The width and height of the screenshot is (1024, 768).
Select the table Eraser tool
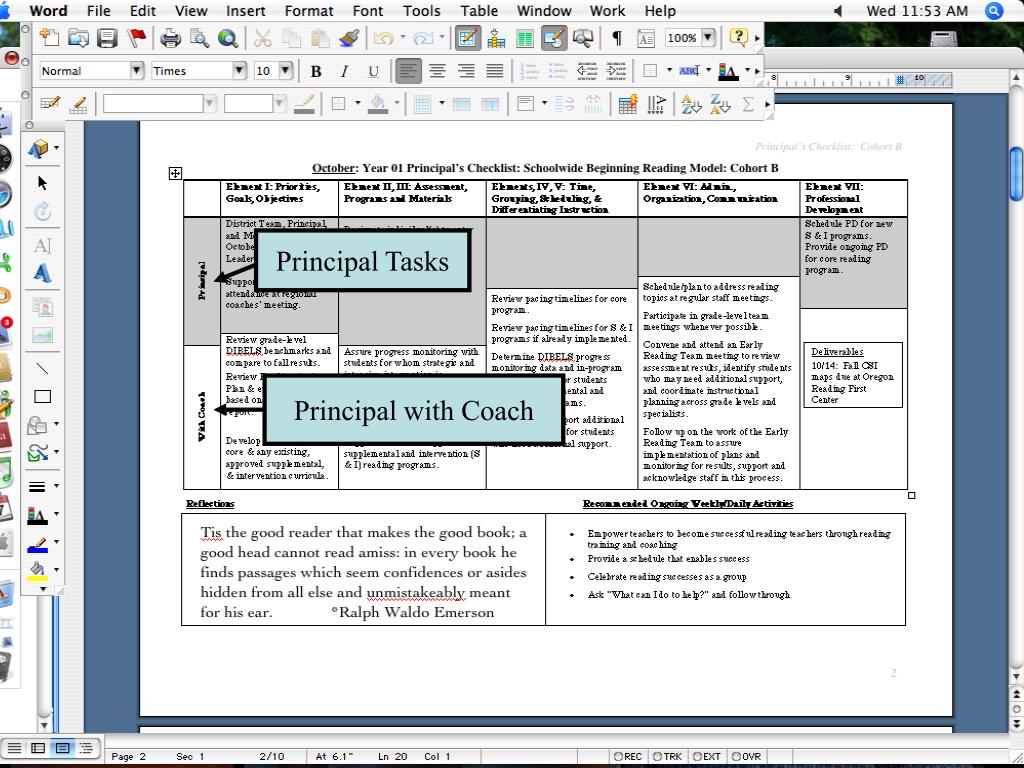(x=78, y=104)
